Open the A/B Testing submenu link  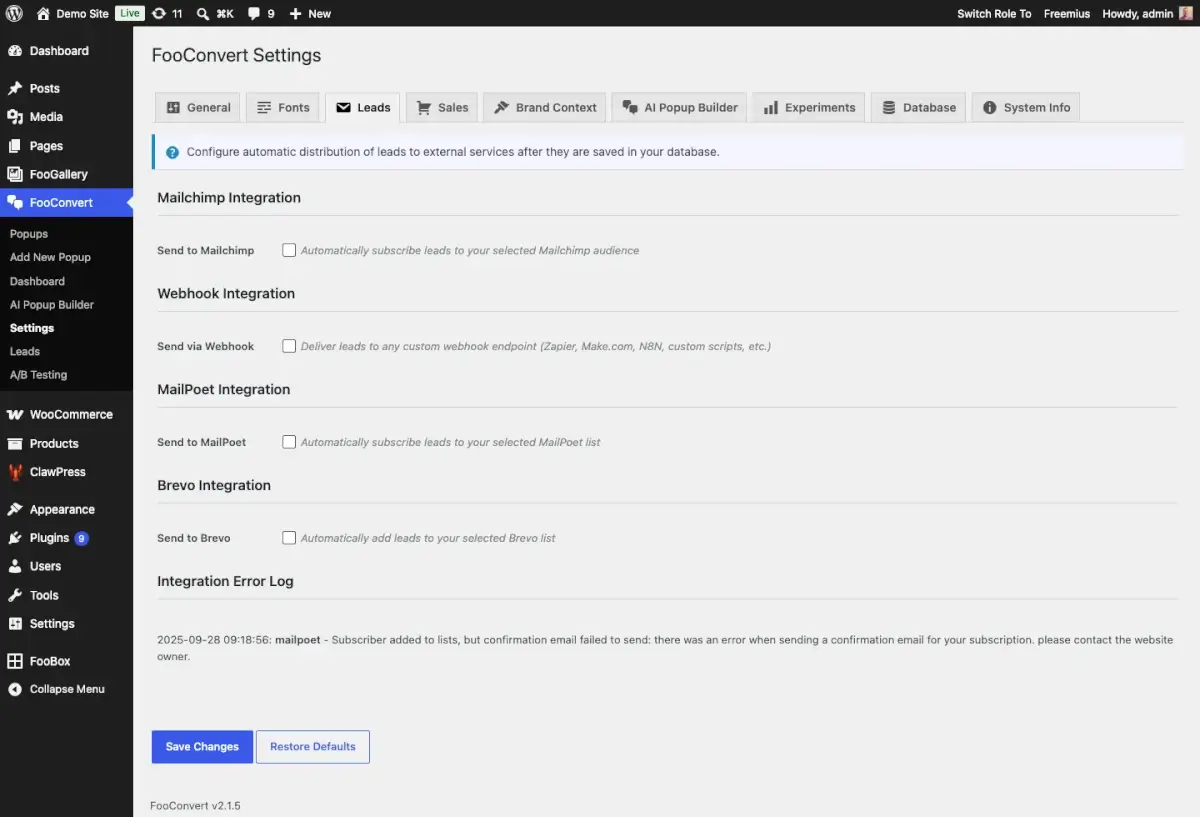click(x=39, y=374)
